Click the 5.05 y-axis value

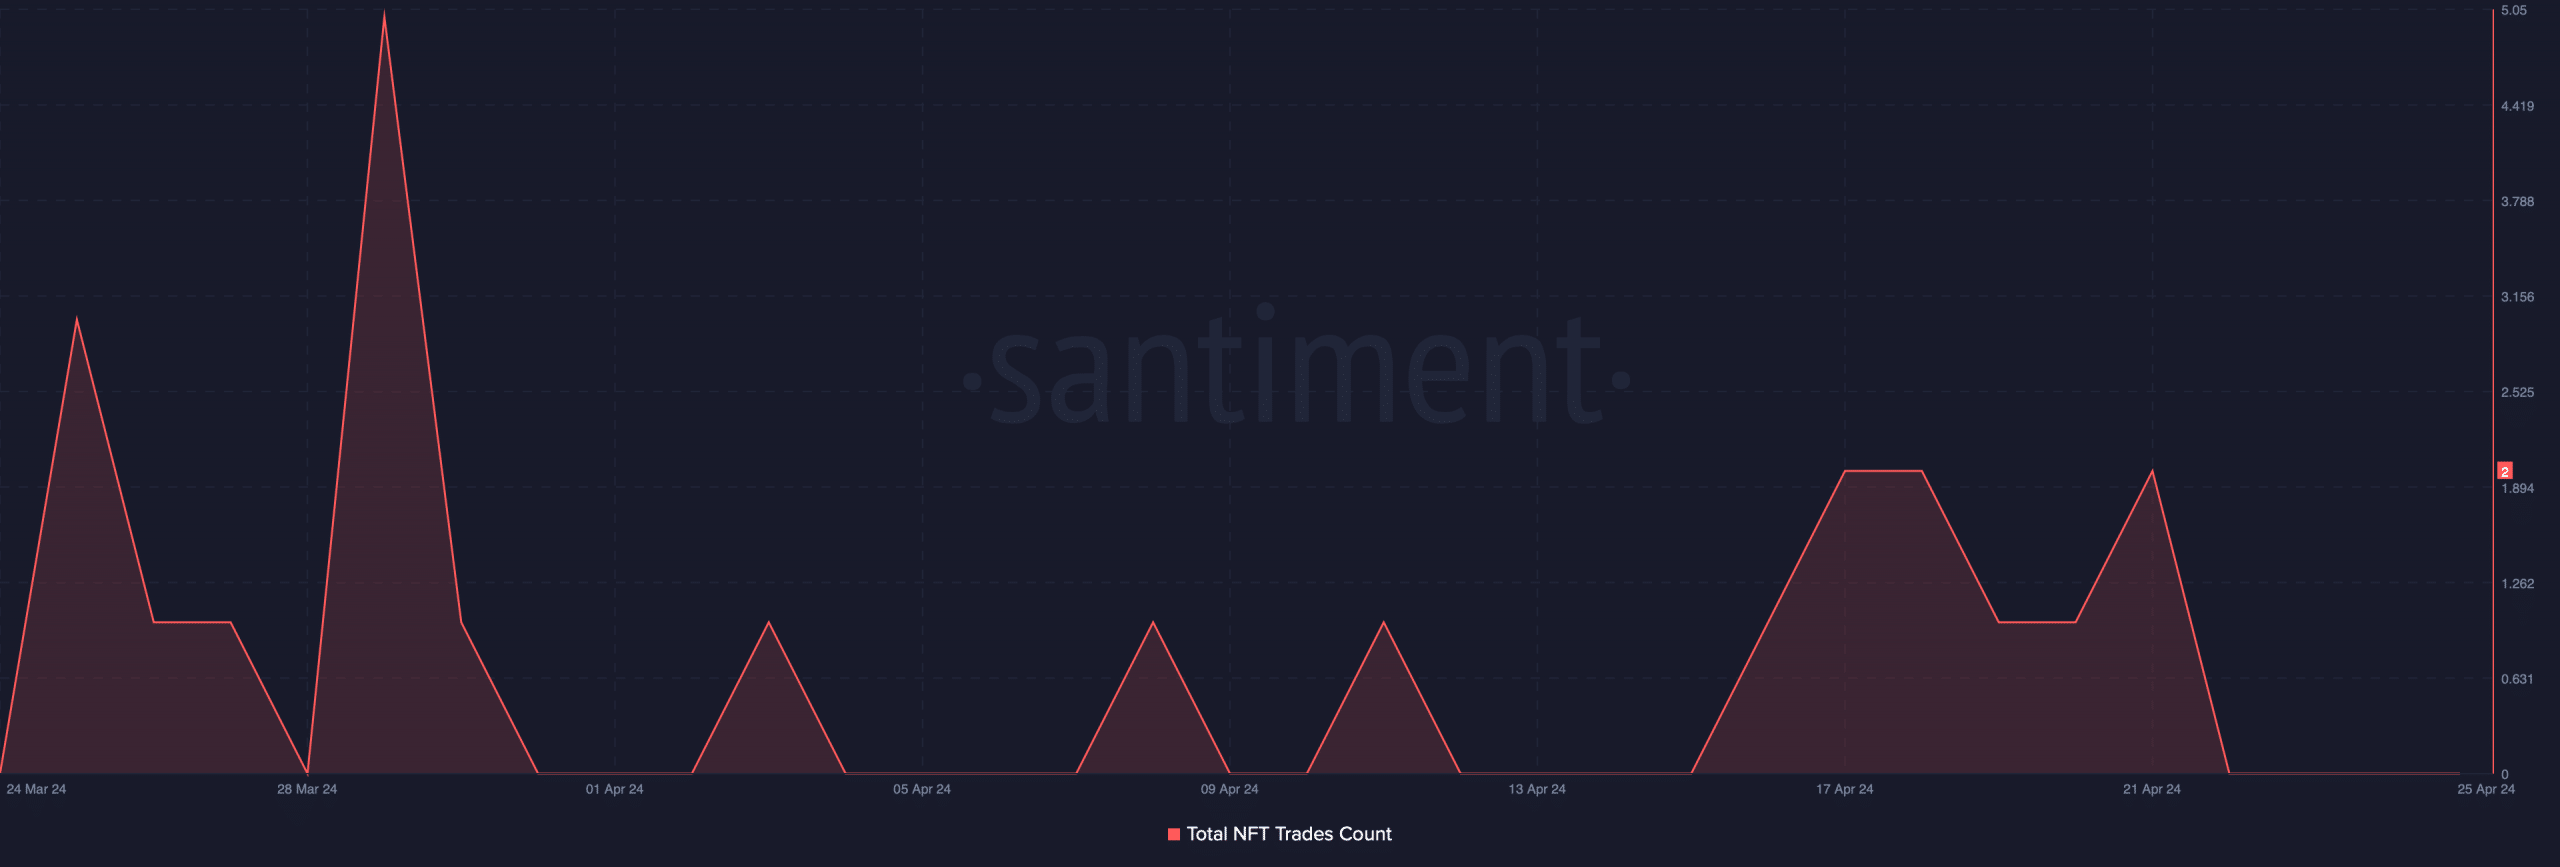pos(2514,10)
